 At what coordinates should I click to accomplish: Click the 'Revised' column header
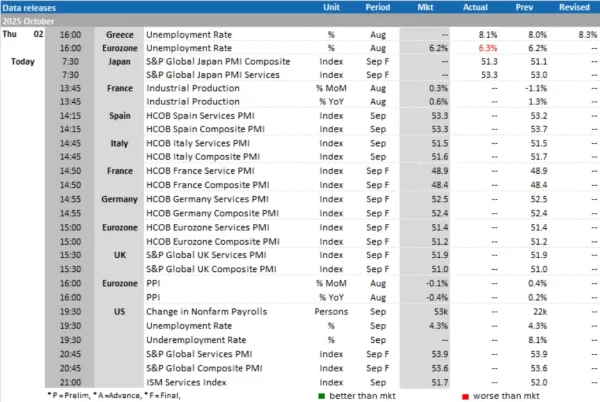(574, 7)
